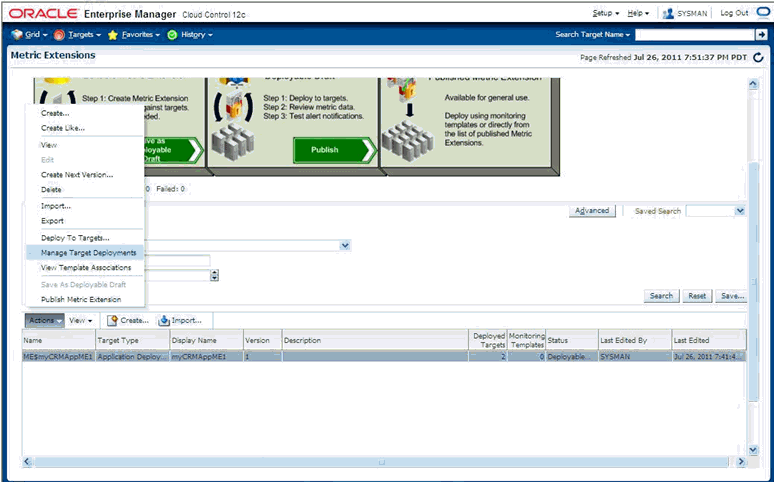The image size is (774, 482).
Task: Click the Search button
Action: tap(661, 296)
